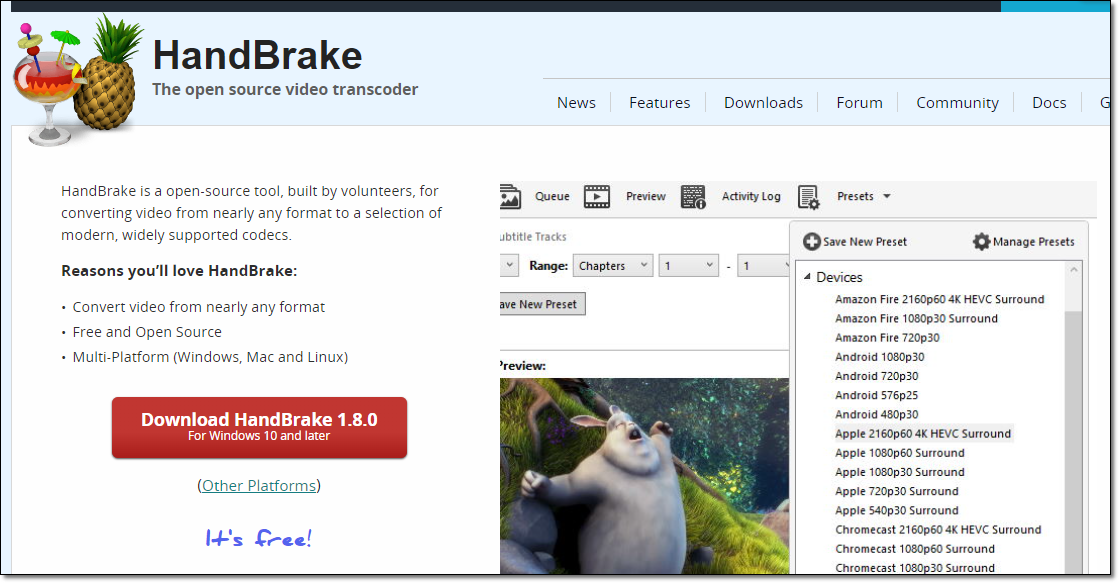This screenshot has width=1119, height=583.
Task: Click the 'It's free!' handwritten text
Action: pyautogui.click(x=258, y=538)
